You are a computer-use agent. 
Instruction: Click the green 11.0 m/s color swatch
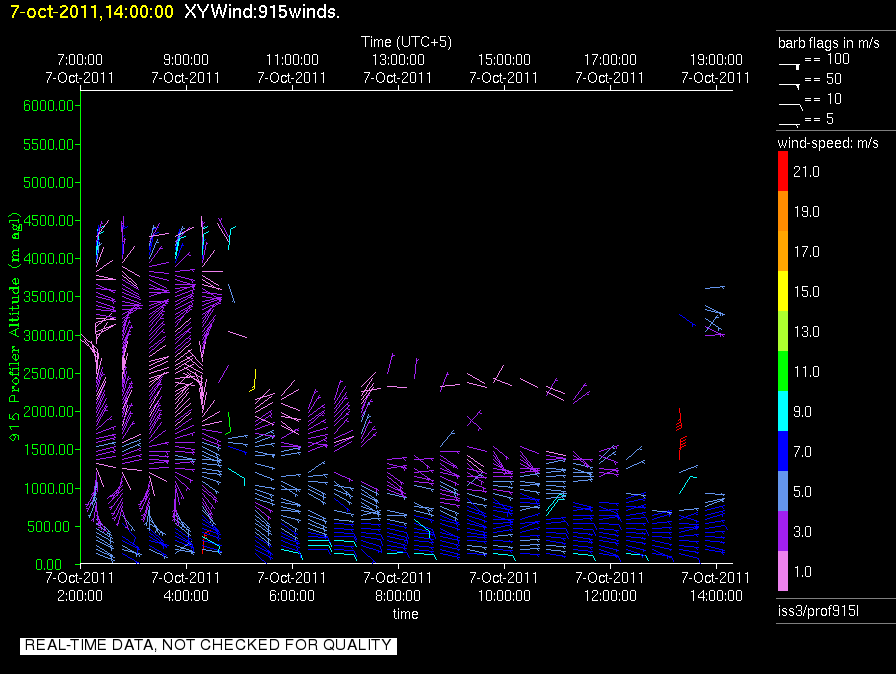[783, 371]
